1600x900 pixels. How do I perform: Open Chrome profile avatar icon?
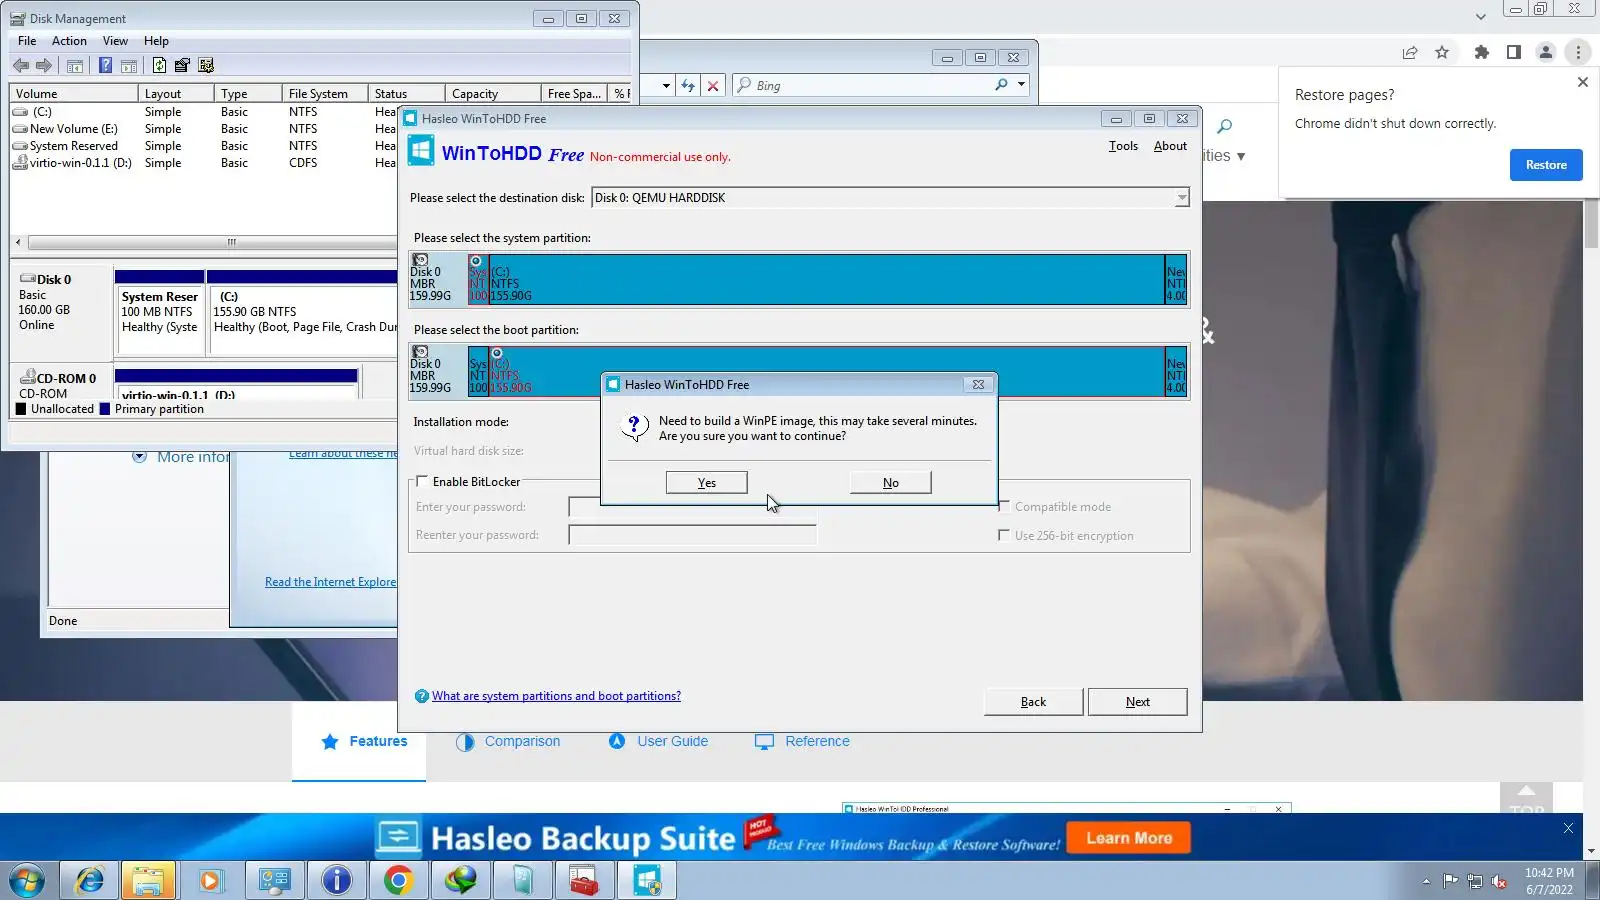1546,53
